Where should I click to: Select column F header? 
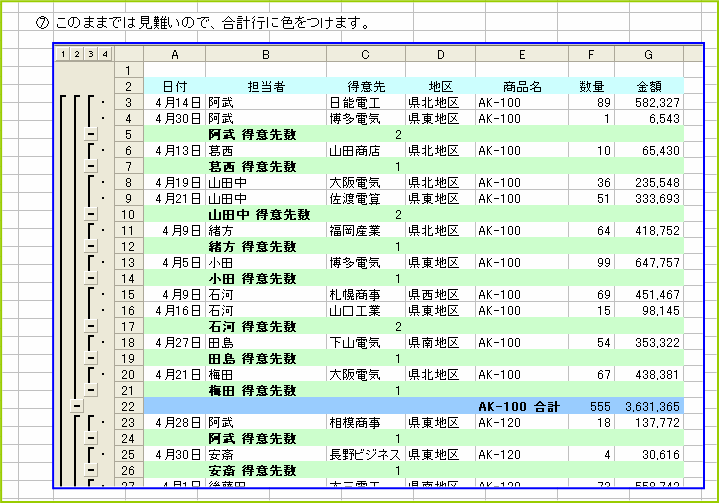[591, 55]
